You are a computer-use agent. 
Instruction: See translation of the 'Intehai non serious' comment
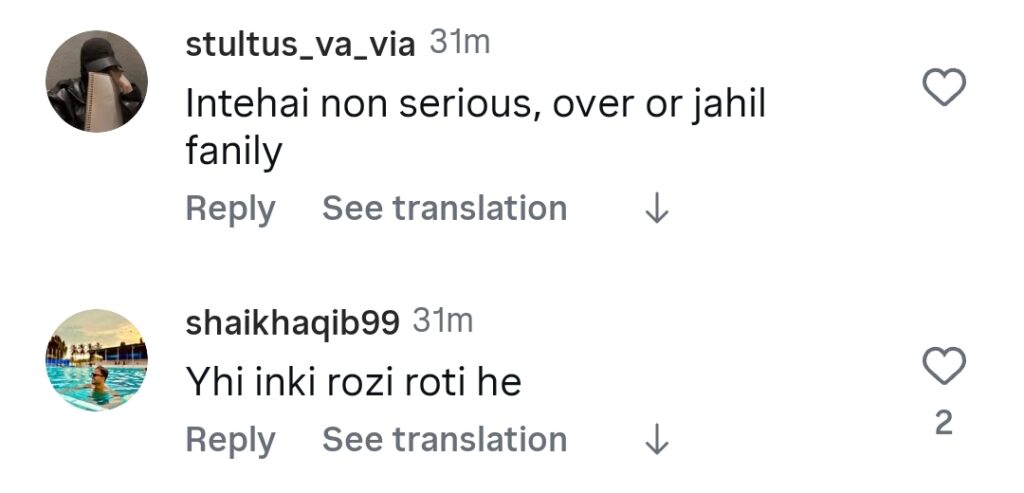444,209
